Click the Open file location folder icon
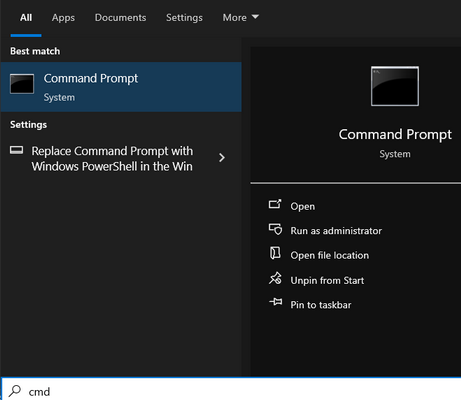The image size is (461, 400). point(275,253)
